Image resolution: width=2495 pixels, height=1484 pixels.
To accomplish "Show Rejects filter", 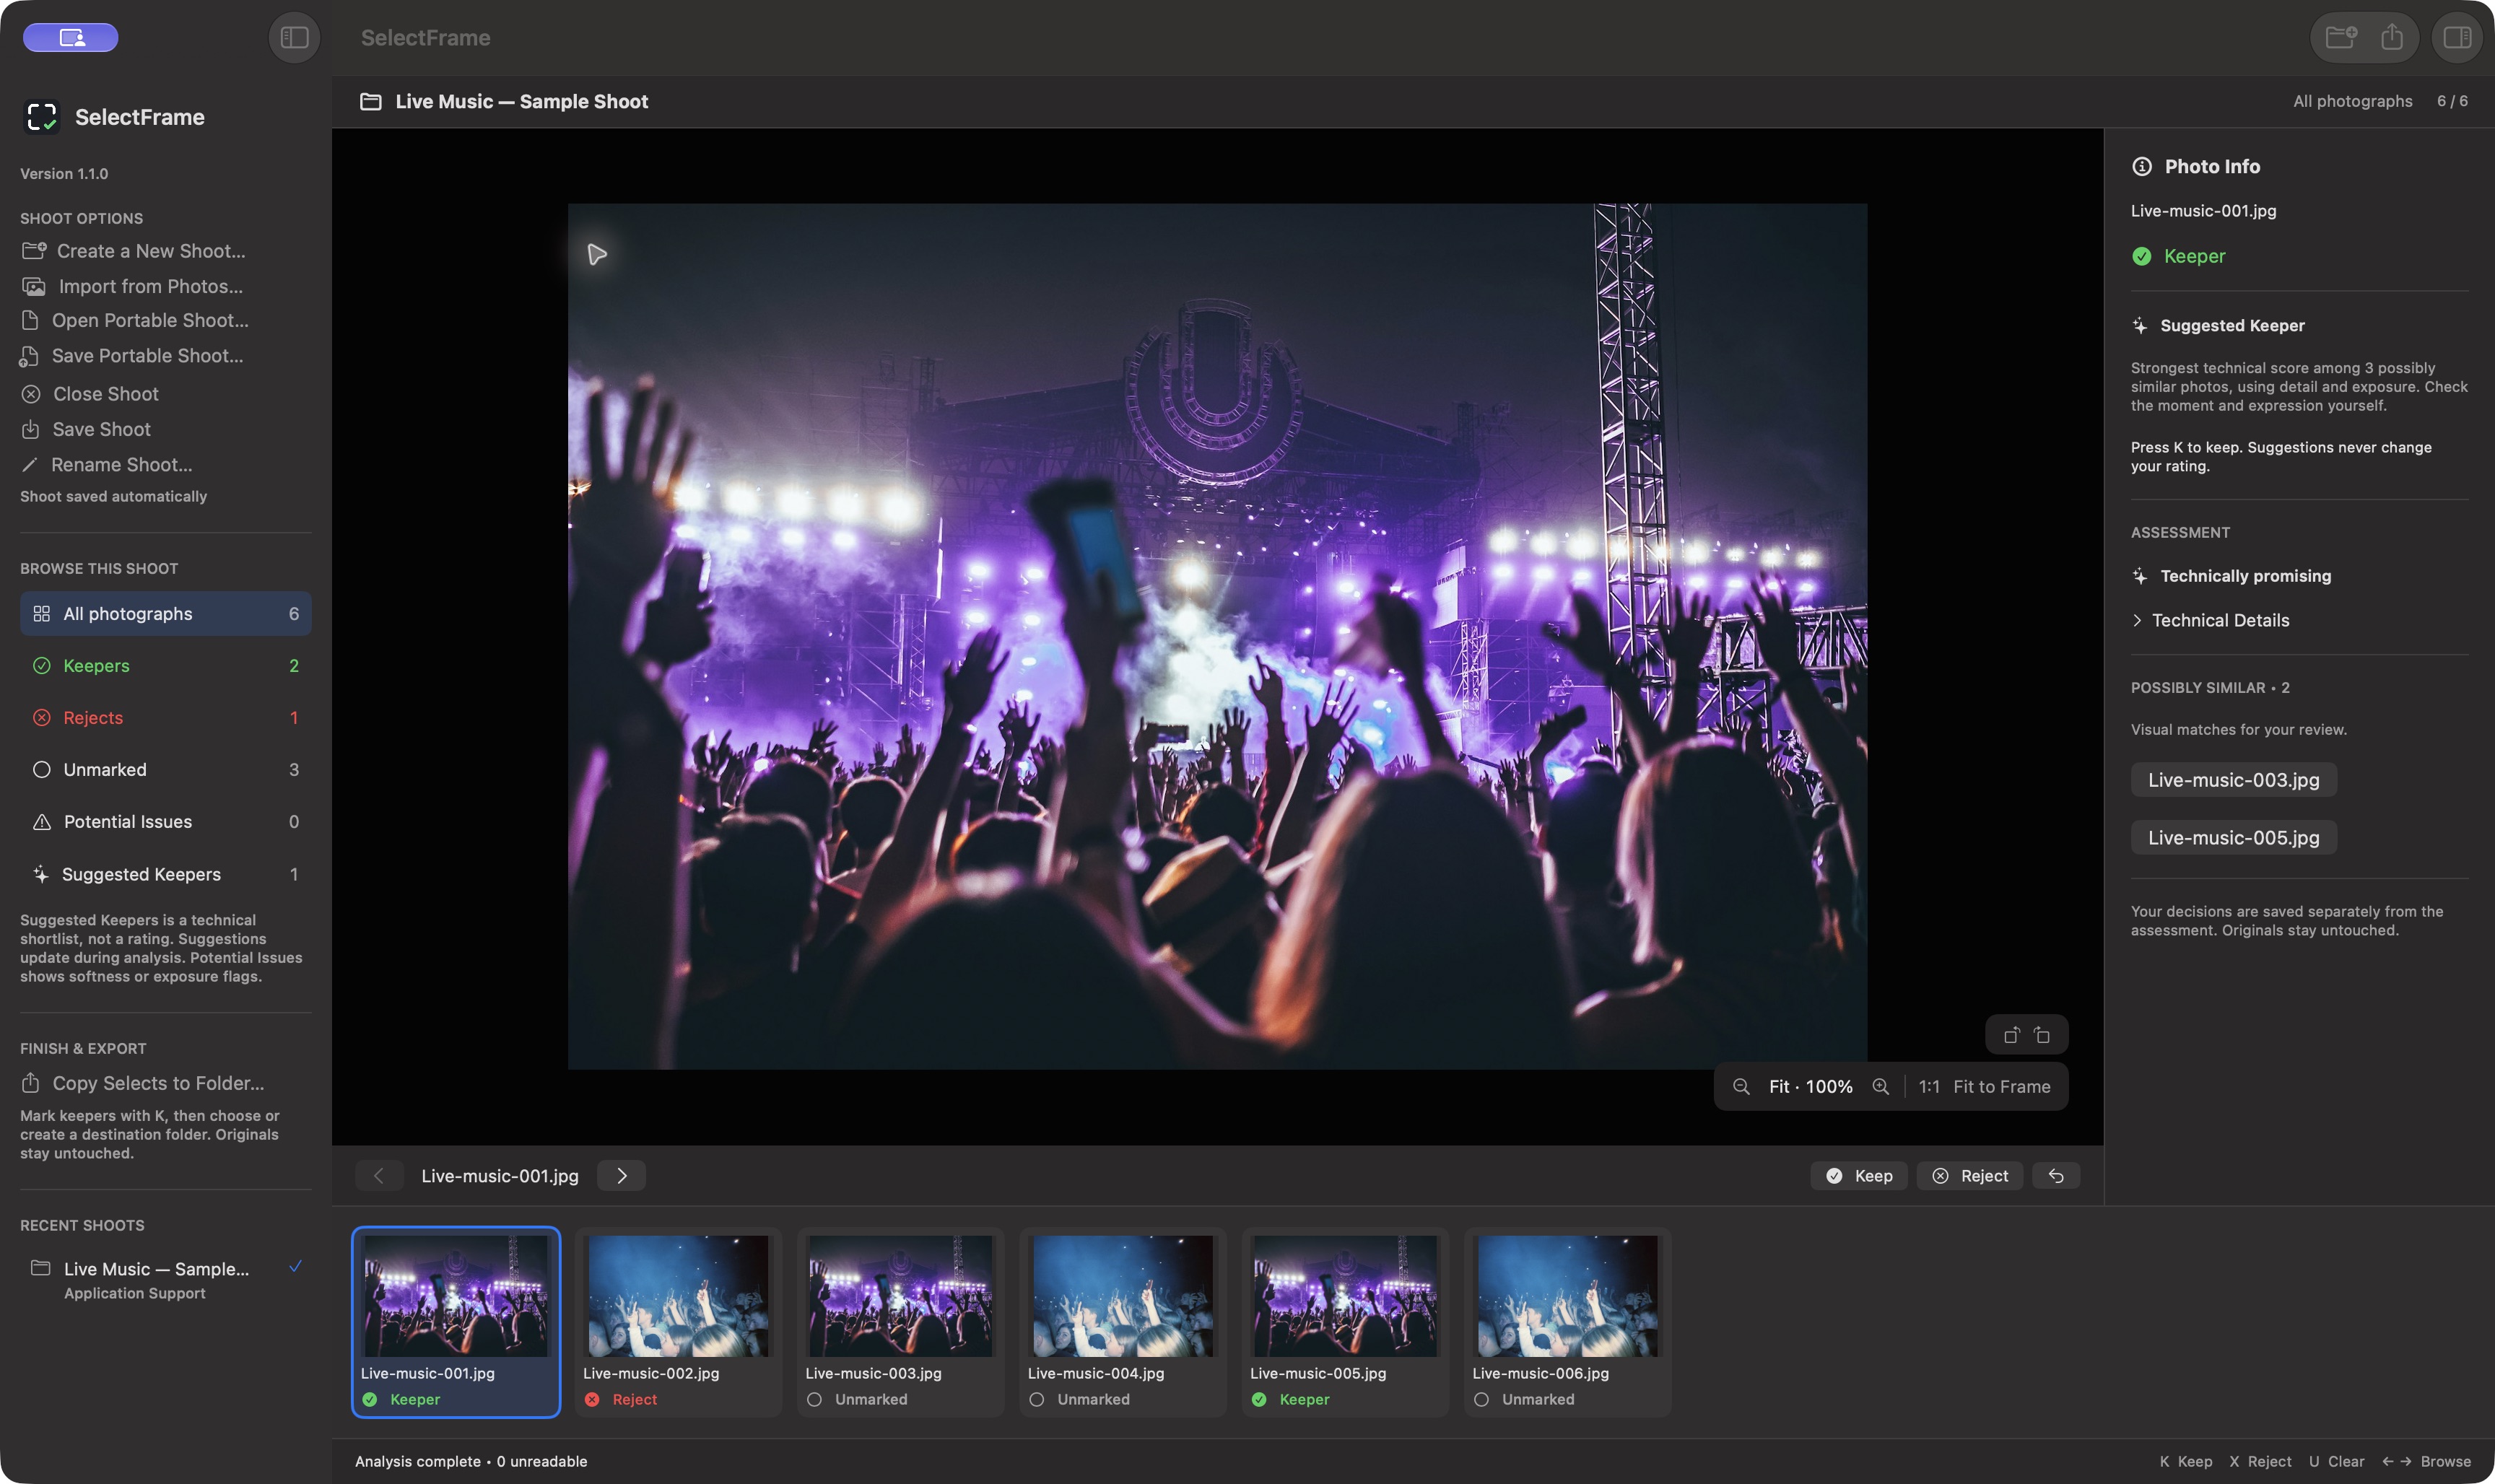I will (x=166, y=718).
